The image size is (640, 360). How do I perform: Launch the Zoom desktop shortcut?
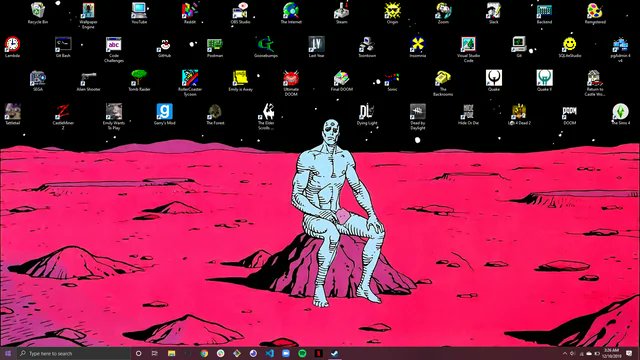coord(443,13)
